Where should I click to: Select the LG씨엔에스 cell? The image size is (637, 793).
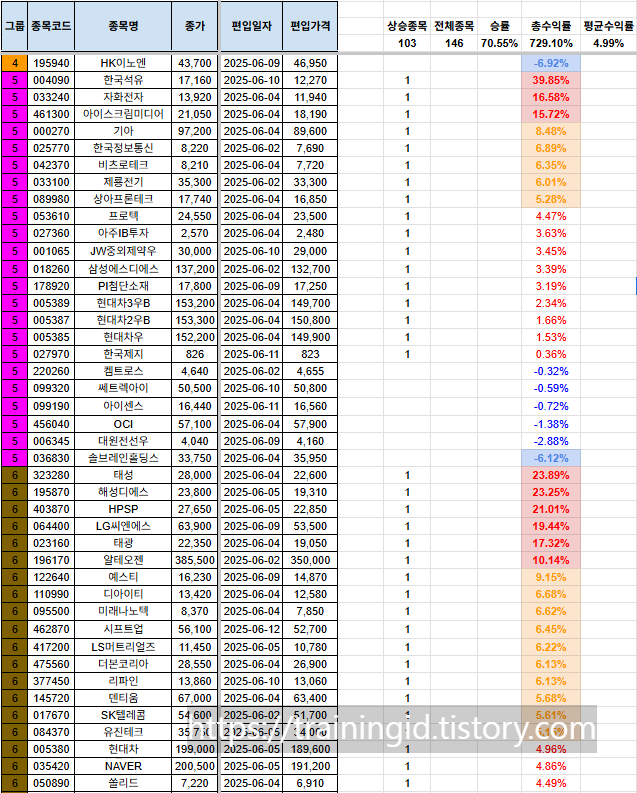pyautogui.click(x=123, y=526)
